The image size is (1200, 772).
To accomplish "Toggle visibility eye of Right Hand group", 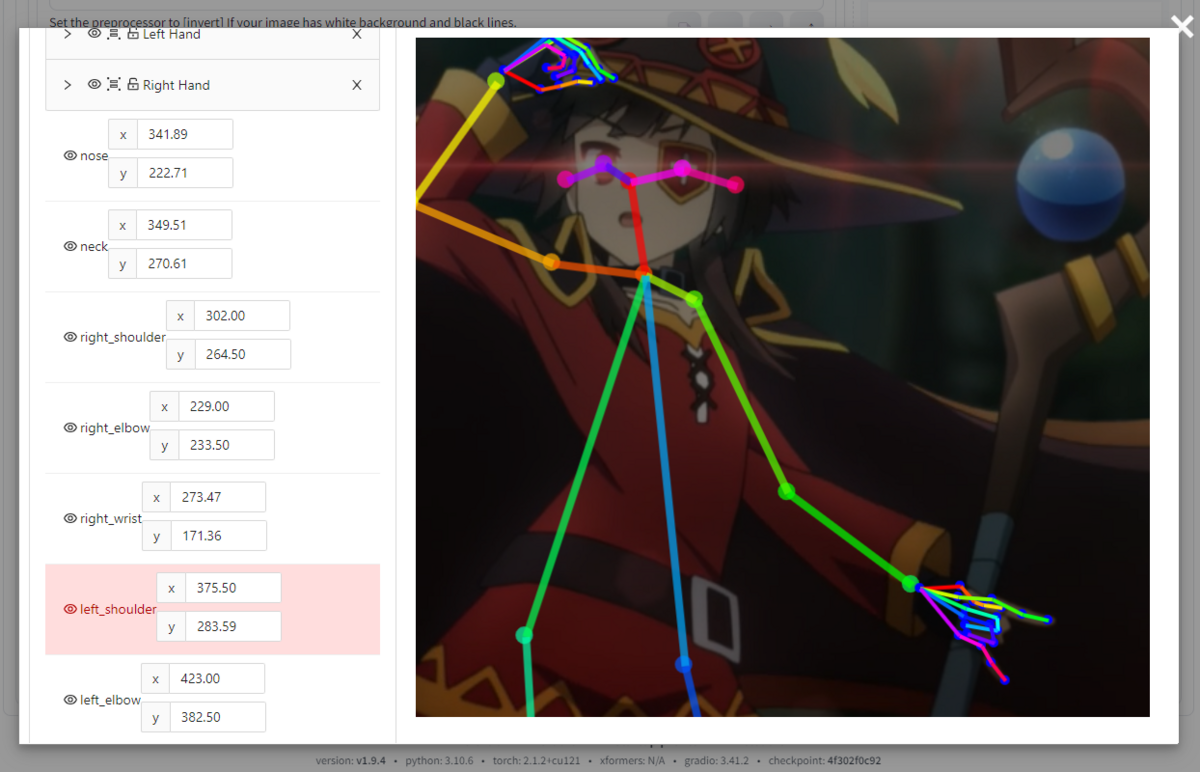I will click(x=94, y=85).
